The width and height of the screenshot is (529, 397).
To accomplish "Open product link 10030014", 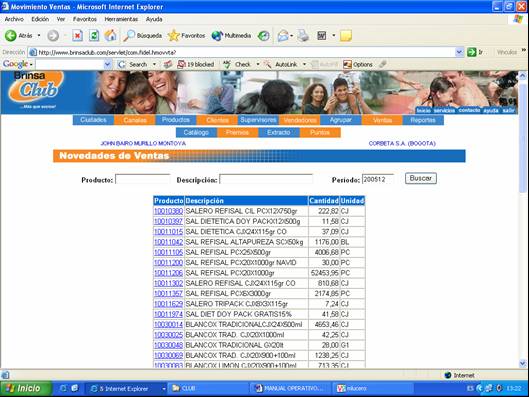I will (168, 324).
